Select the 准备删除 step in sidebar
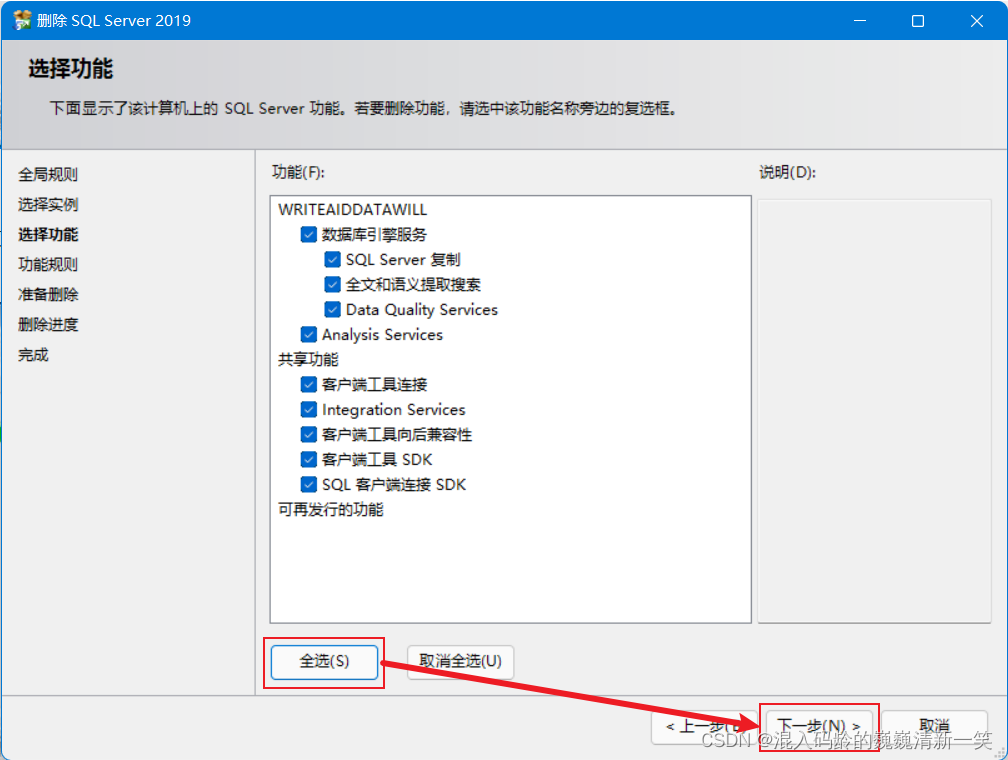 point(48,295)
